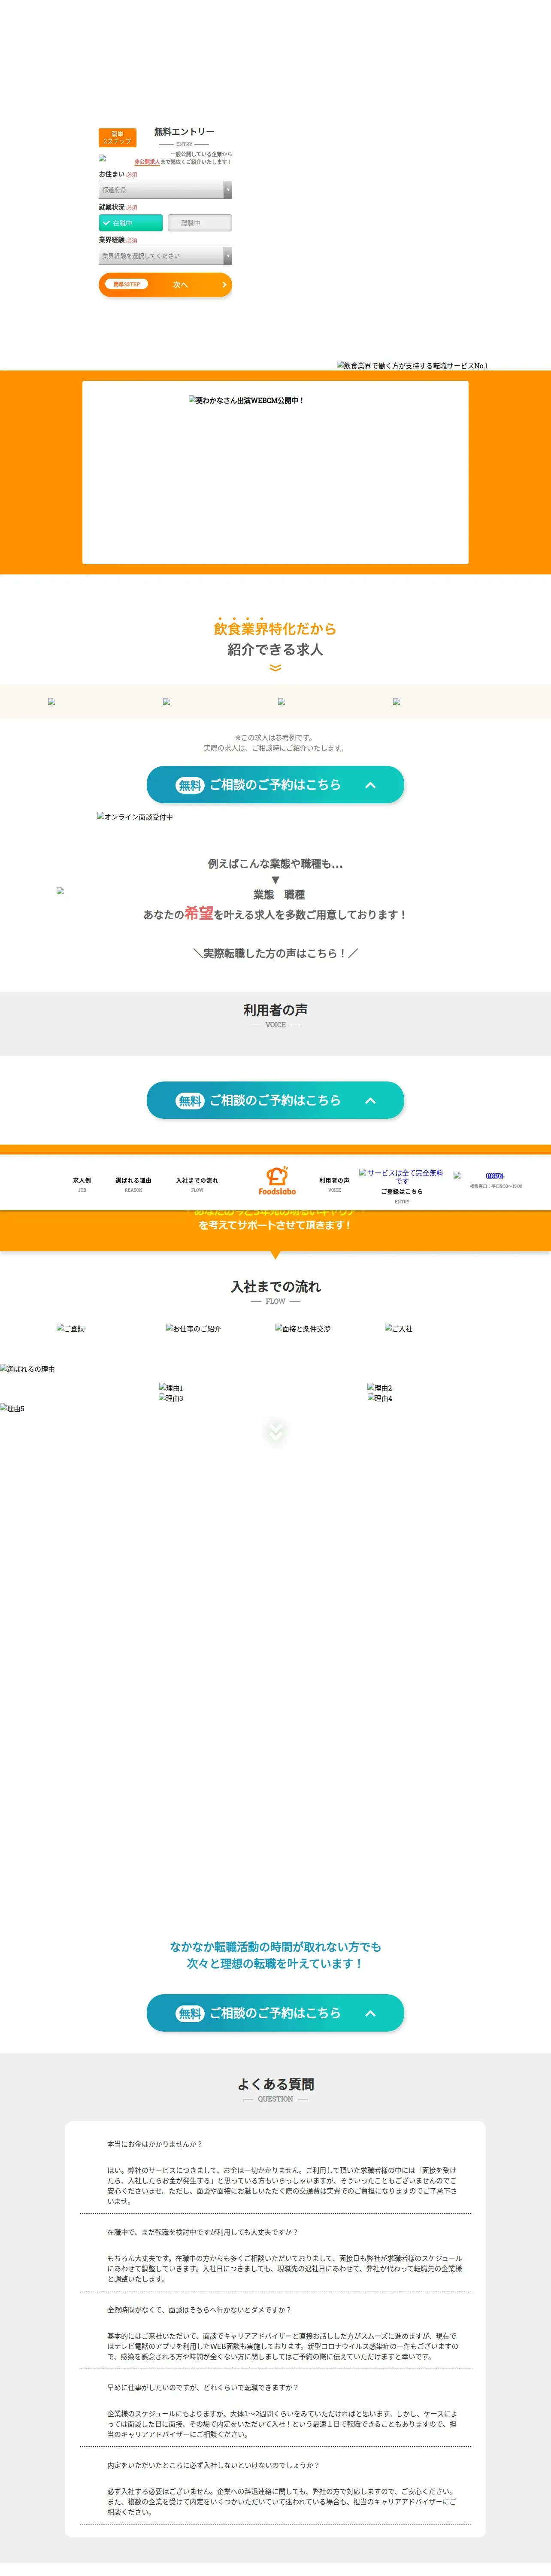Select the ご入社 flow step image
The image size is (551, 2576).
399,1329
